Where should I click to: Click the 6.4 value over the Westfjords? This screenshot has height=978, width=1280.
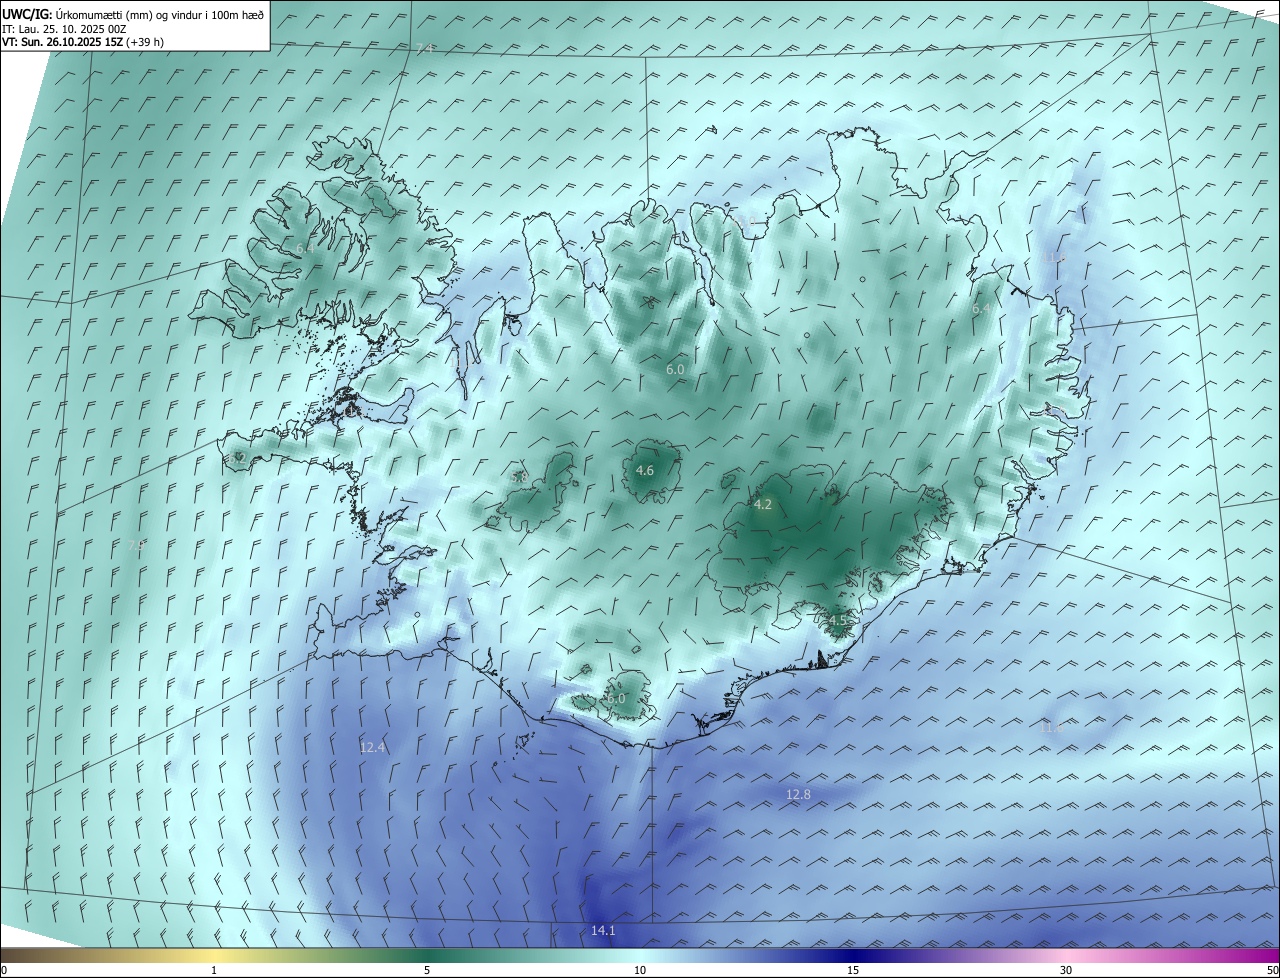tap(305, 248)
